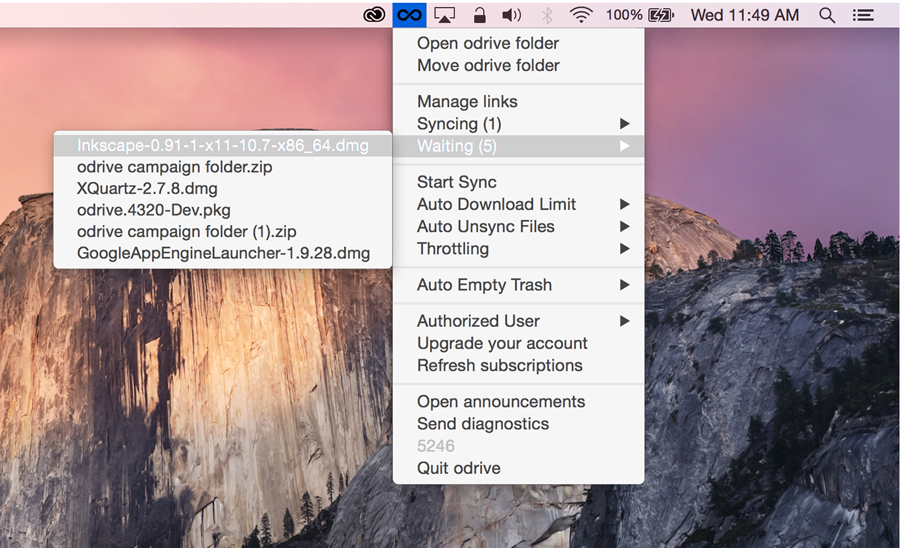Choose Quit odrive
The width and height of the screenshot is (900, 548).
(x=518, y=468)
